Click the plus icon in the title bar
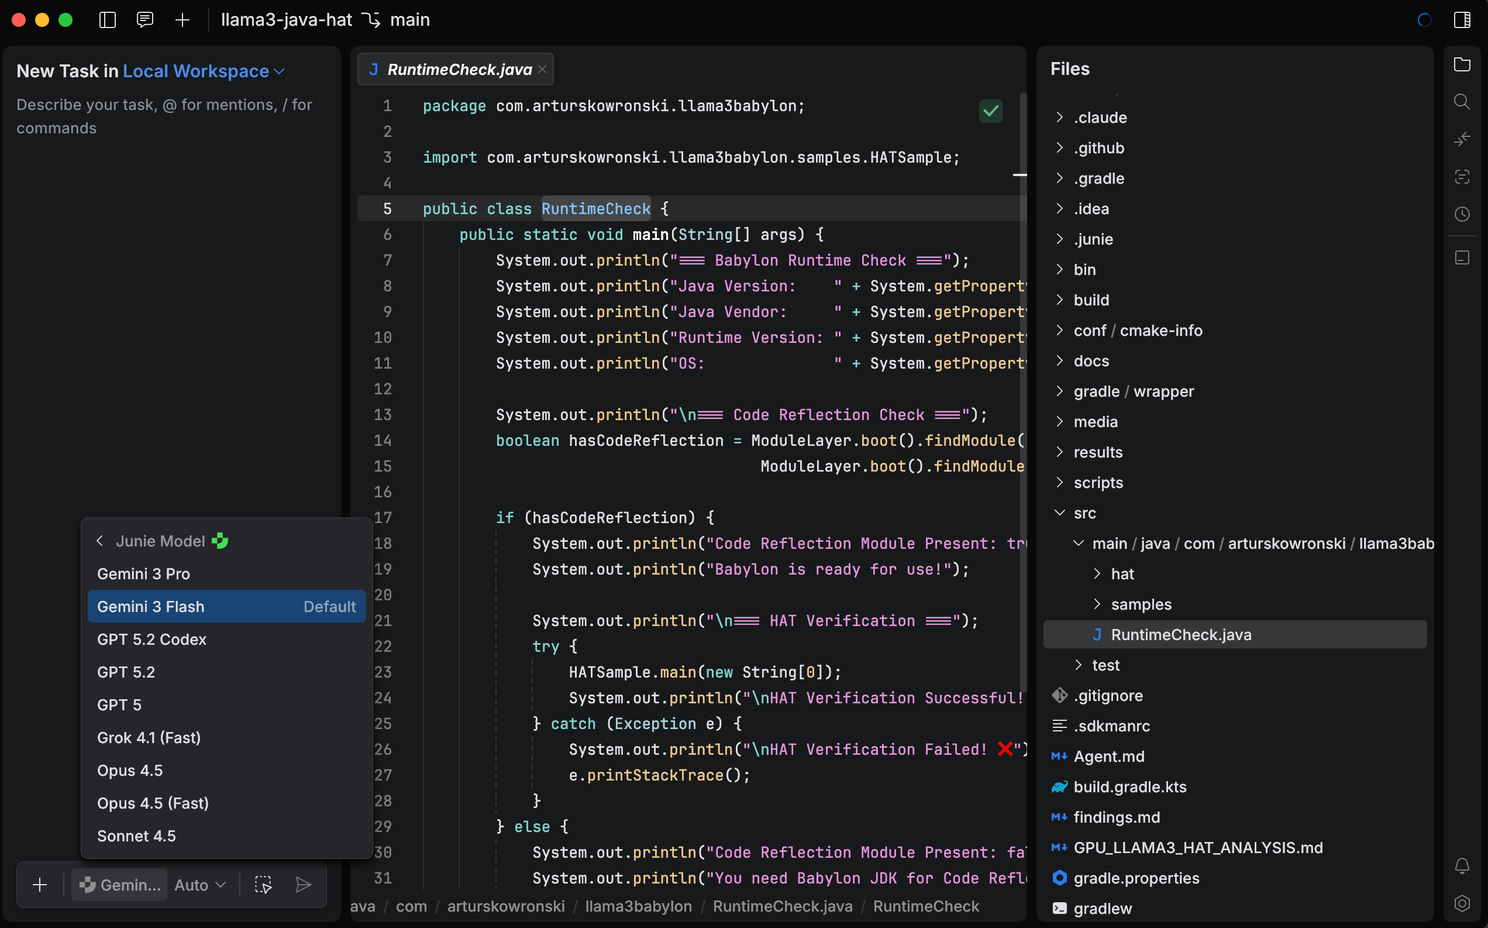This screenshot has height=928, width=1488. click(182, 20)
